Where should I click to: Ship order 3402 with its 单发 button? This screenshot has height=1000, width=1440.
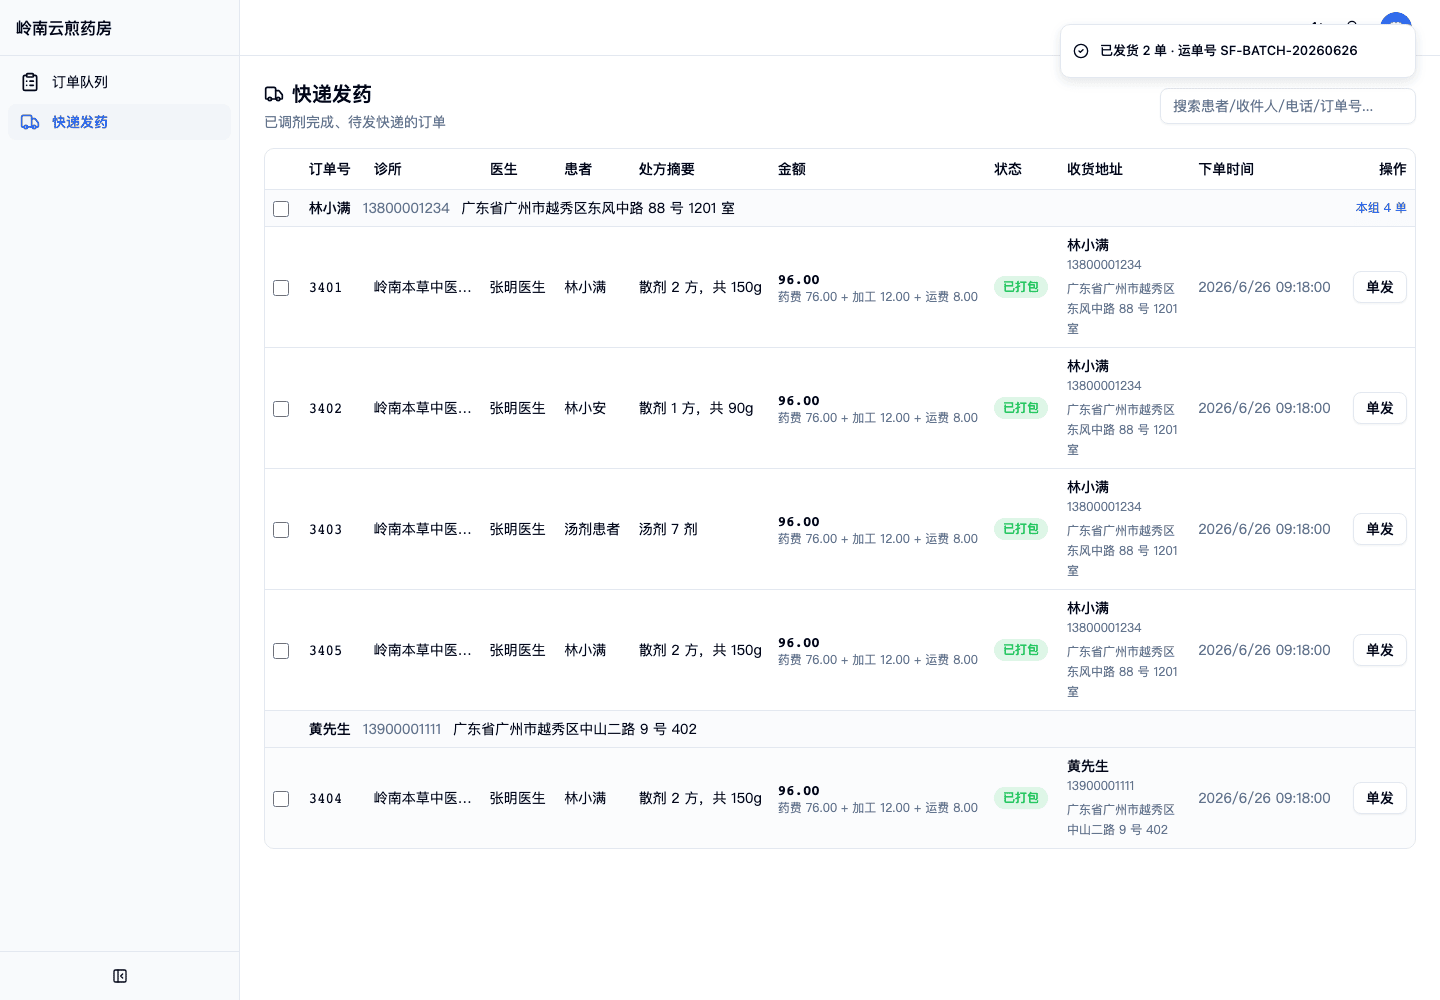coord(1379,408)
